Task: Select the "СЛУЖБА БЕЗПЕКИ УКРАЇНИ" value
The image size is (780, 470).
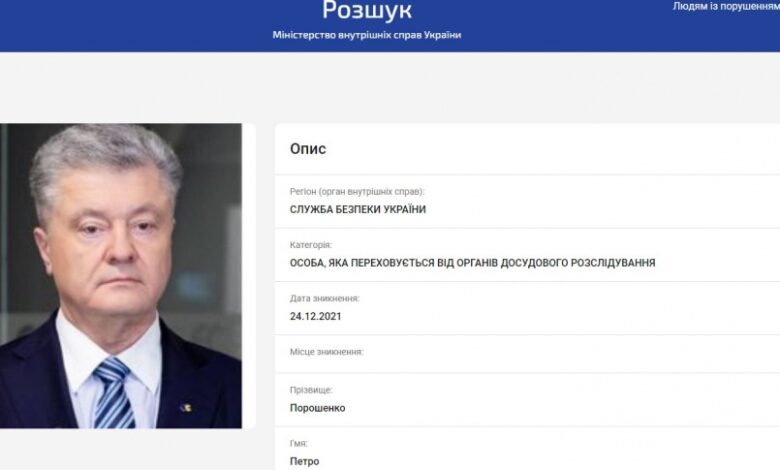Action: 358,209
